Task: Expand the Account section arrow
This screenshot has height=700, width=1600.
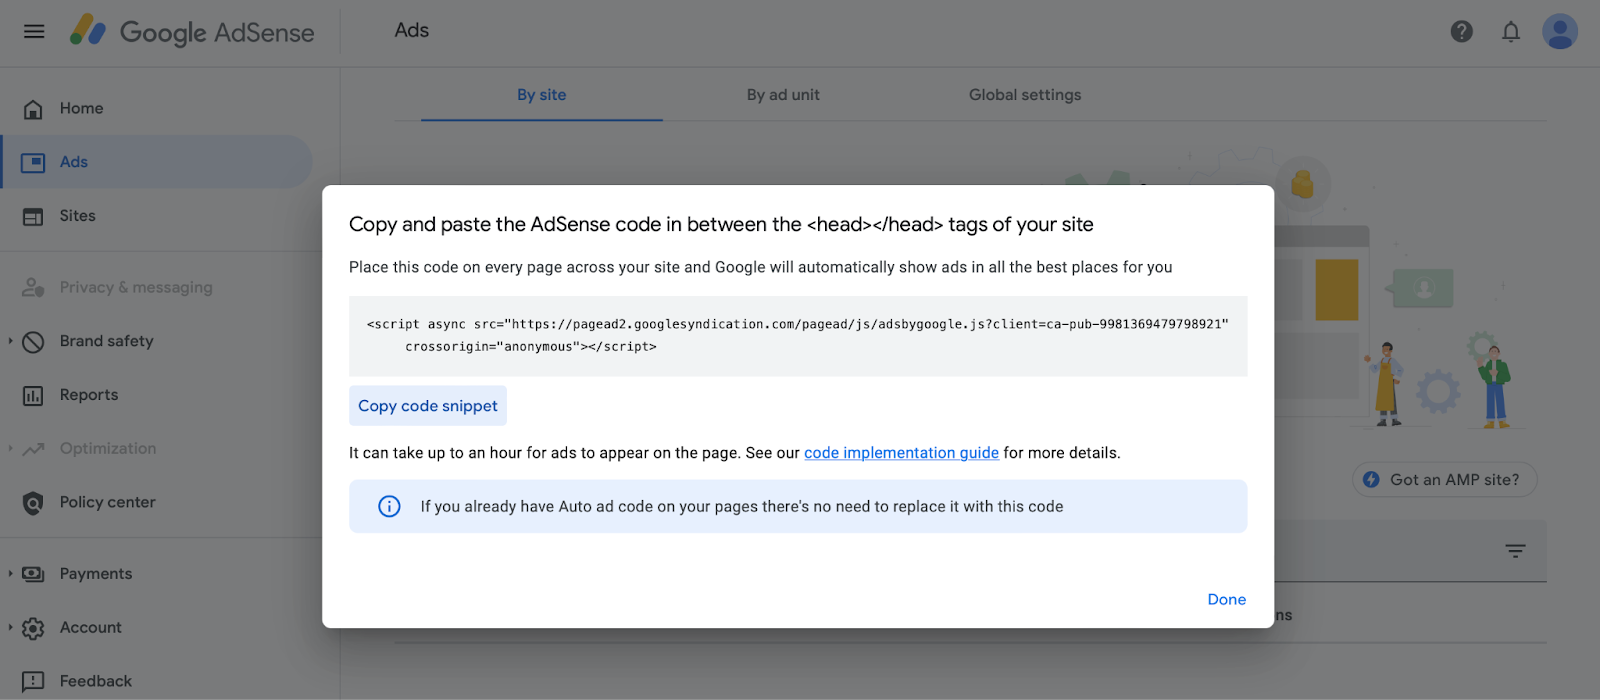Action: click(11, 628)
